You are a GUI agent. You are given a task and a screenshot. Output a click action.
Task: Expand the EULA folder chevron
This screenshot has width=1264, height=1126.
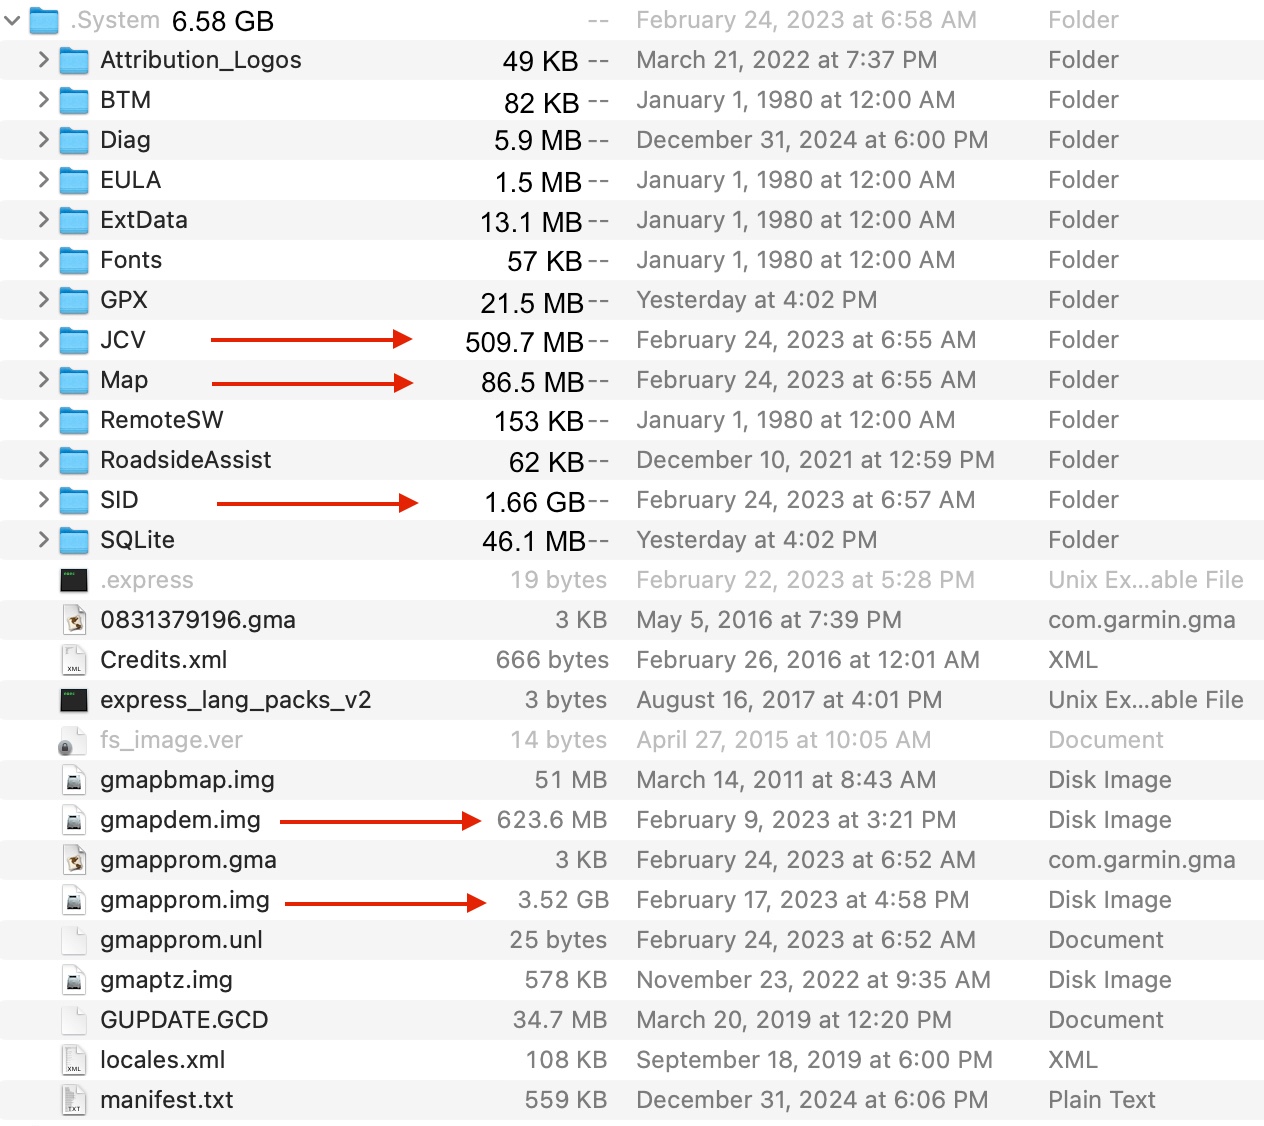[43, 180]
